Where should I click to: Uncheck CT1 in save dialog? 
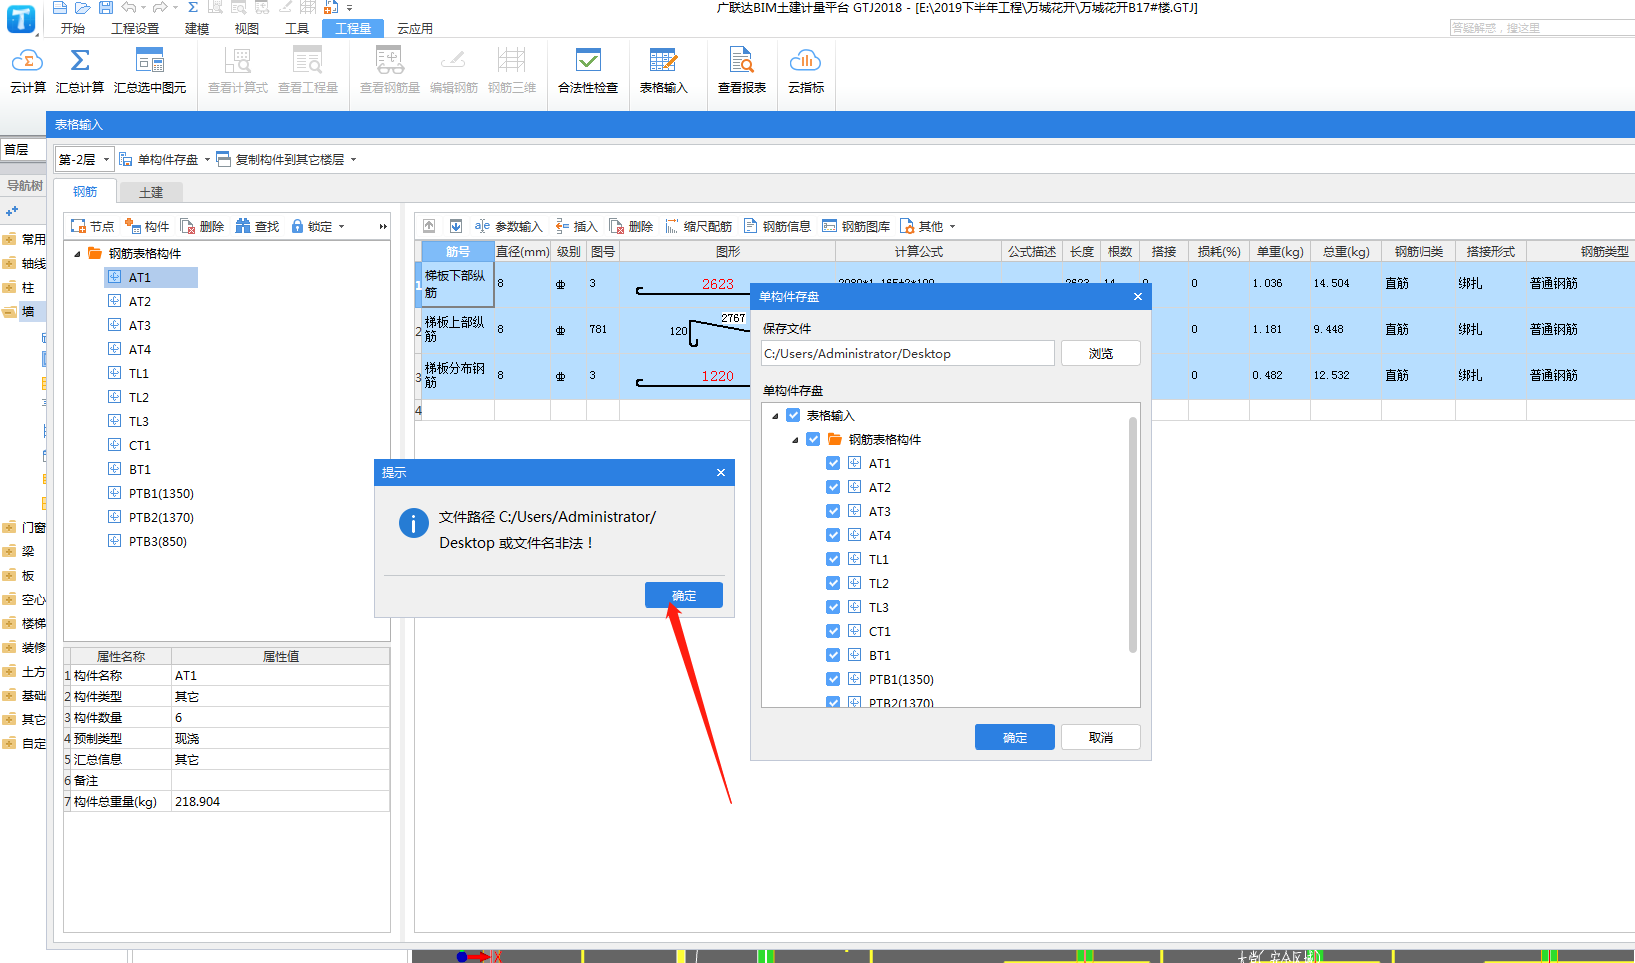[x=833, y=631]
